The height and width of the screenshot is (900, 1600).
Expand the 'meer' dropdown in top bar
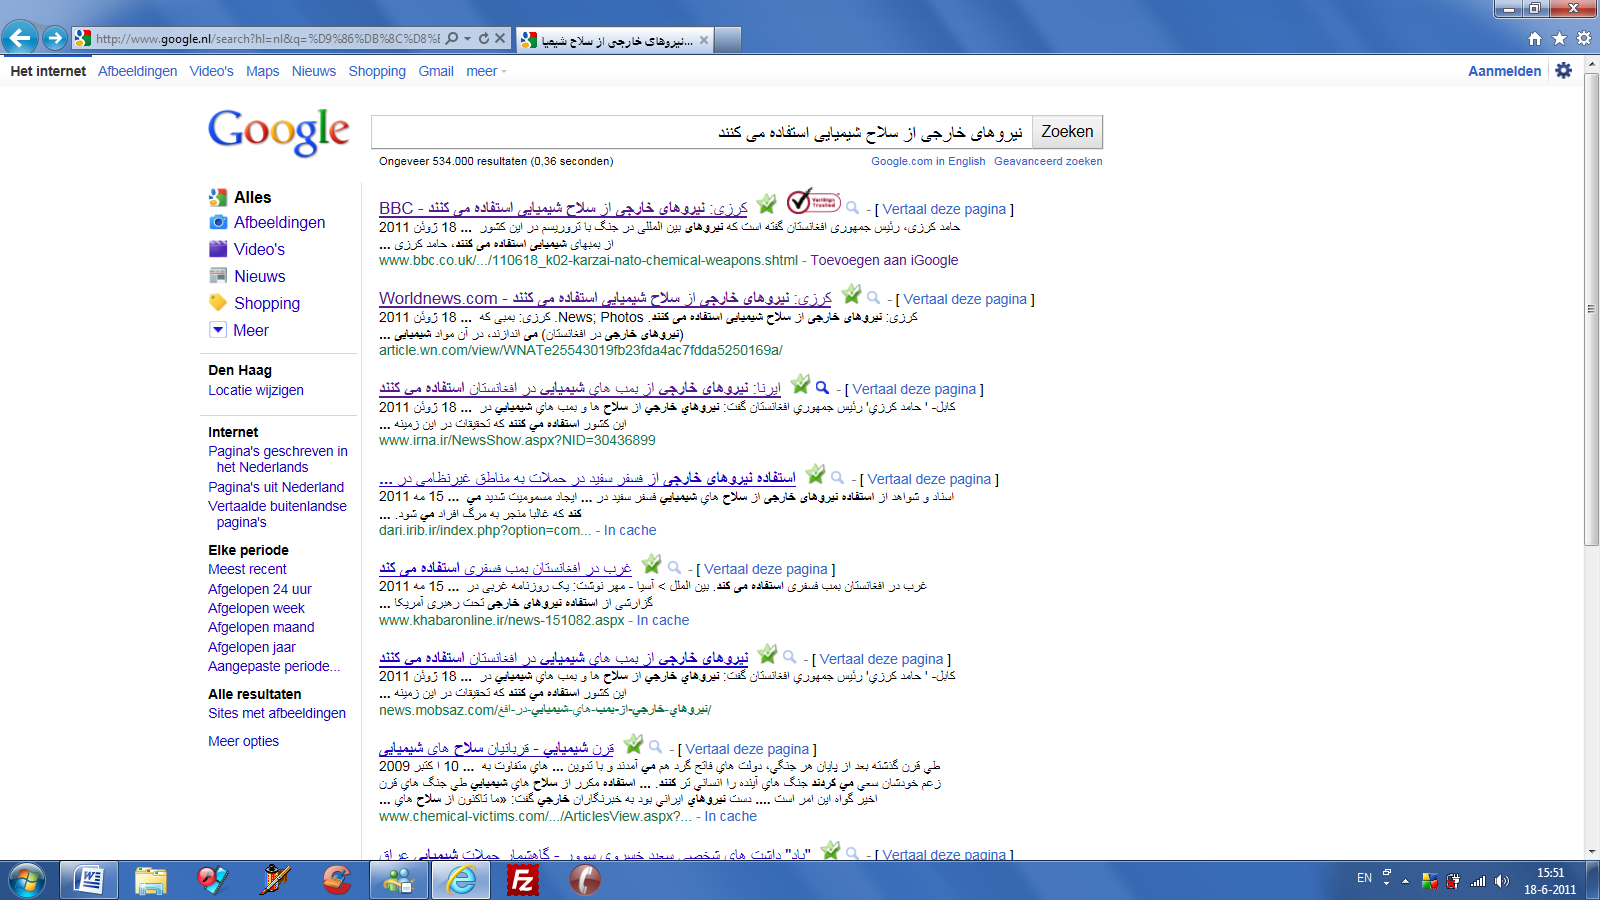coord(486,71)
